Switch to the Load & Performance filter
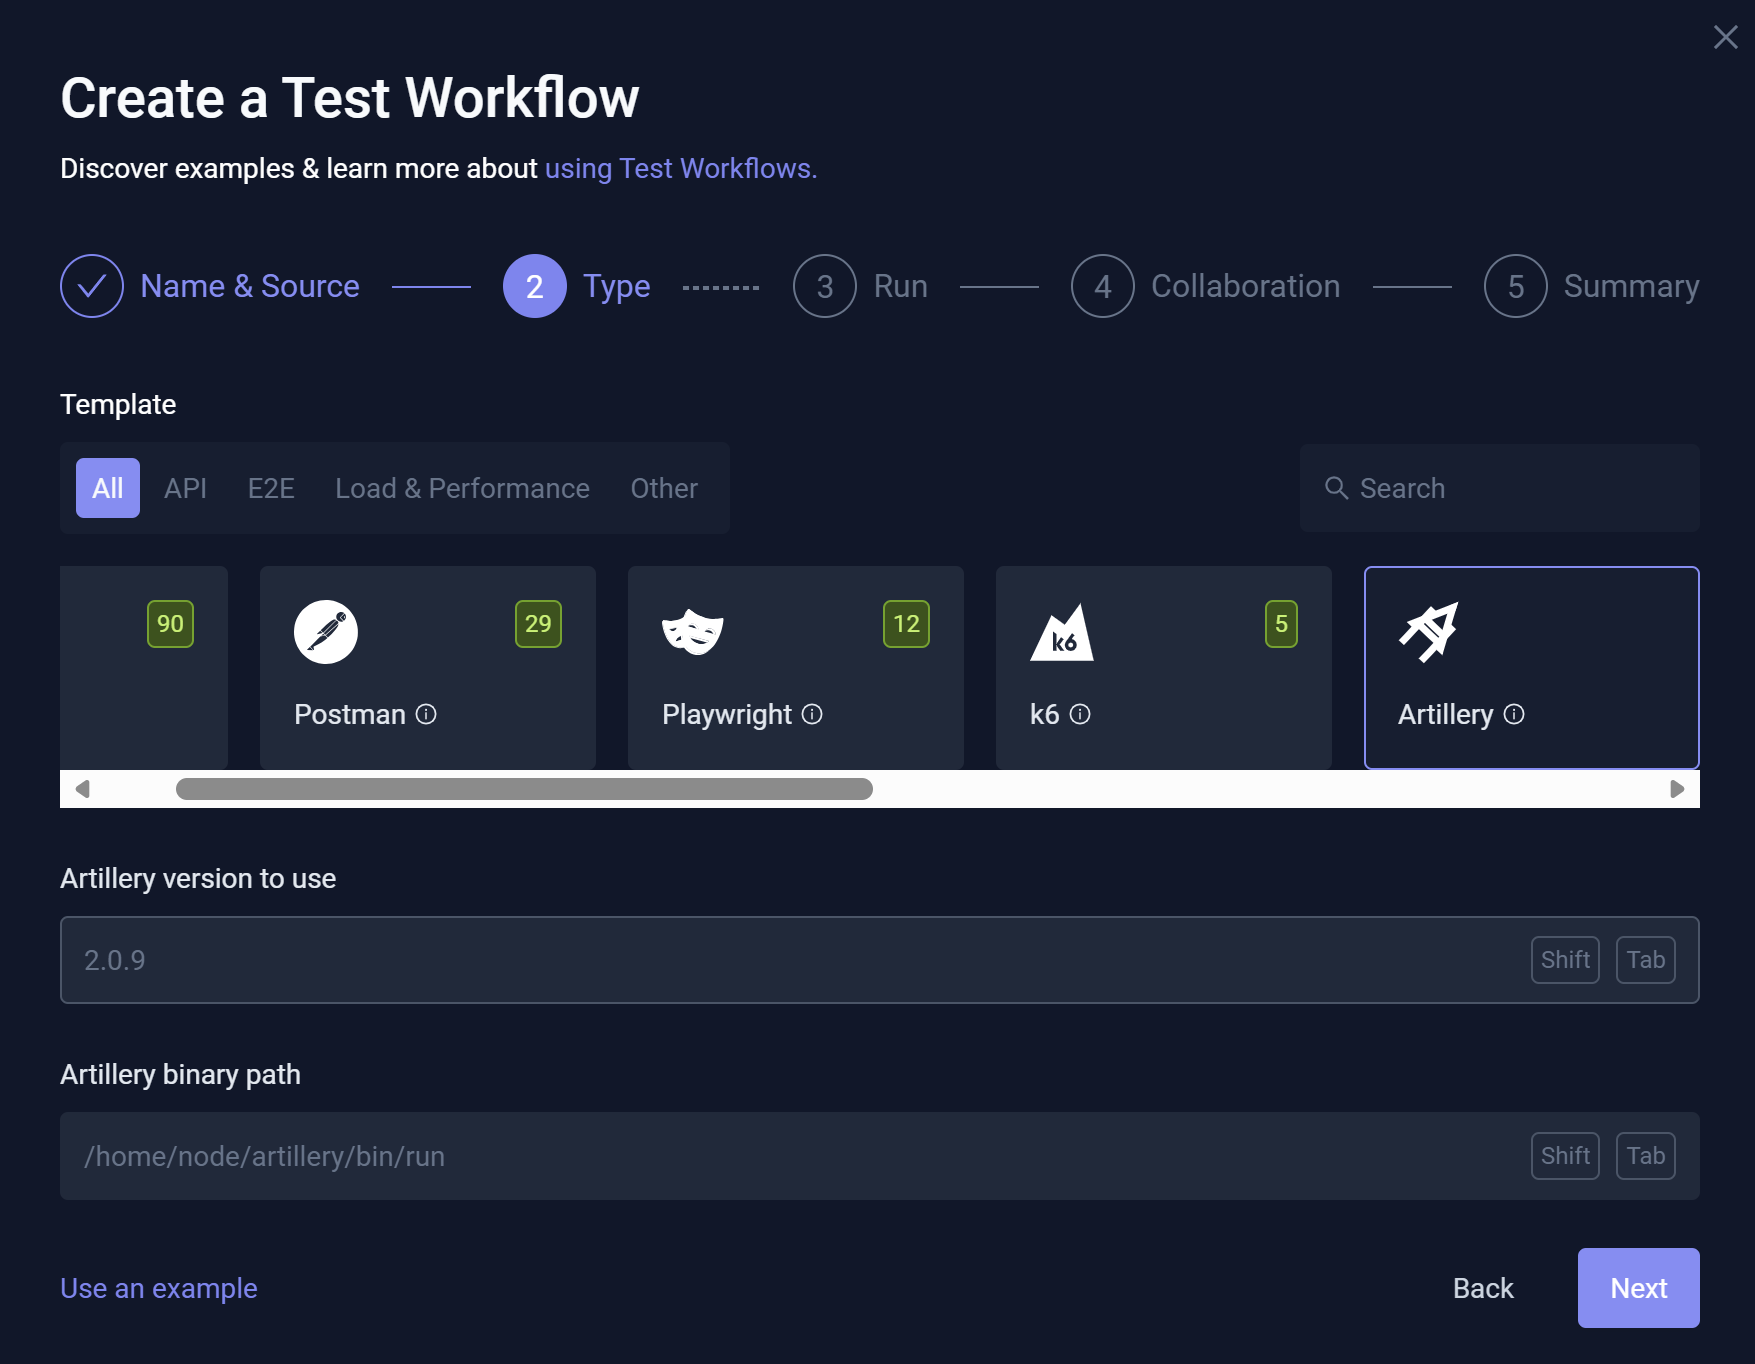The width and height of the screenshot is (1755, 1364). [x=462, y=488]
